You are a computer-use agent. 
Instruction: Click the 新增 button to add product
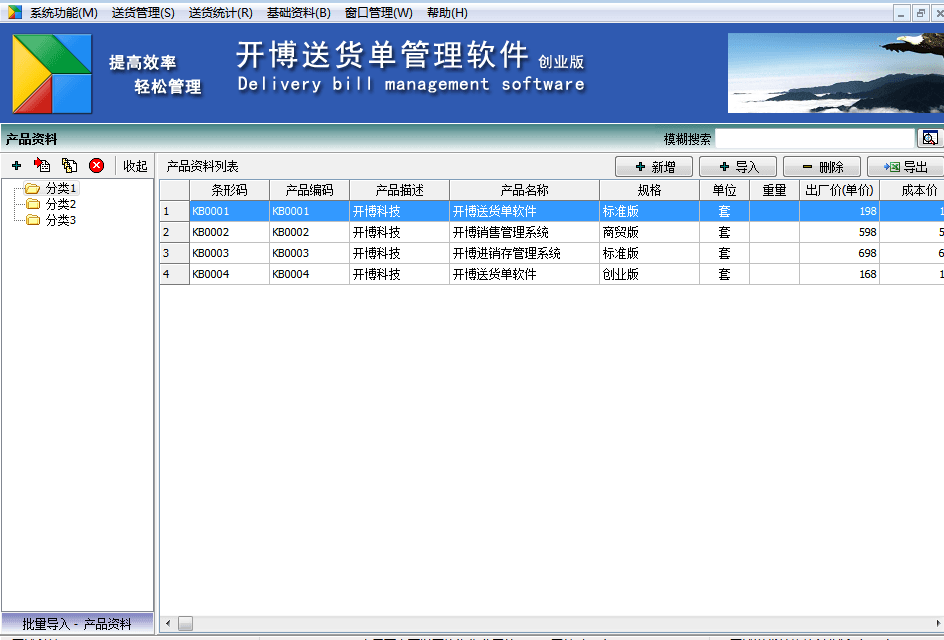[x=654, y=167]
